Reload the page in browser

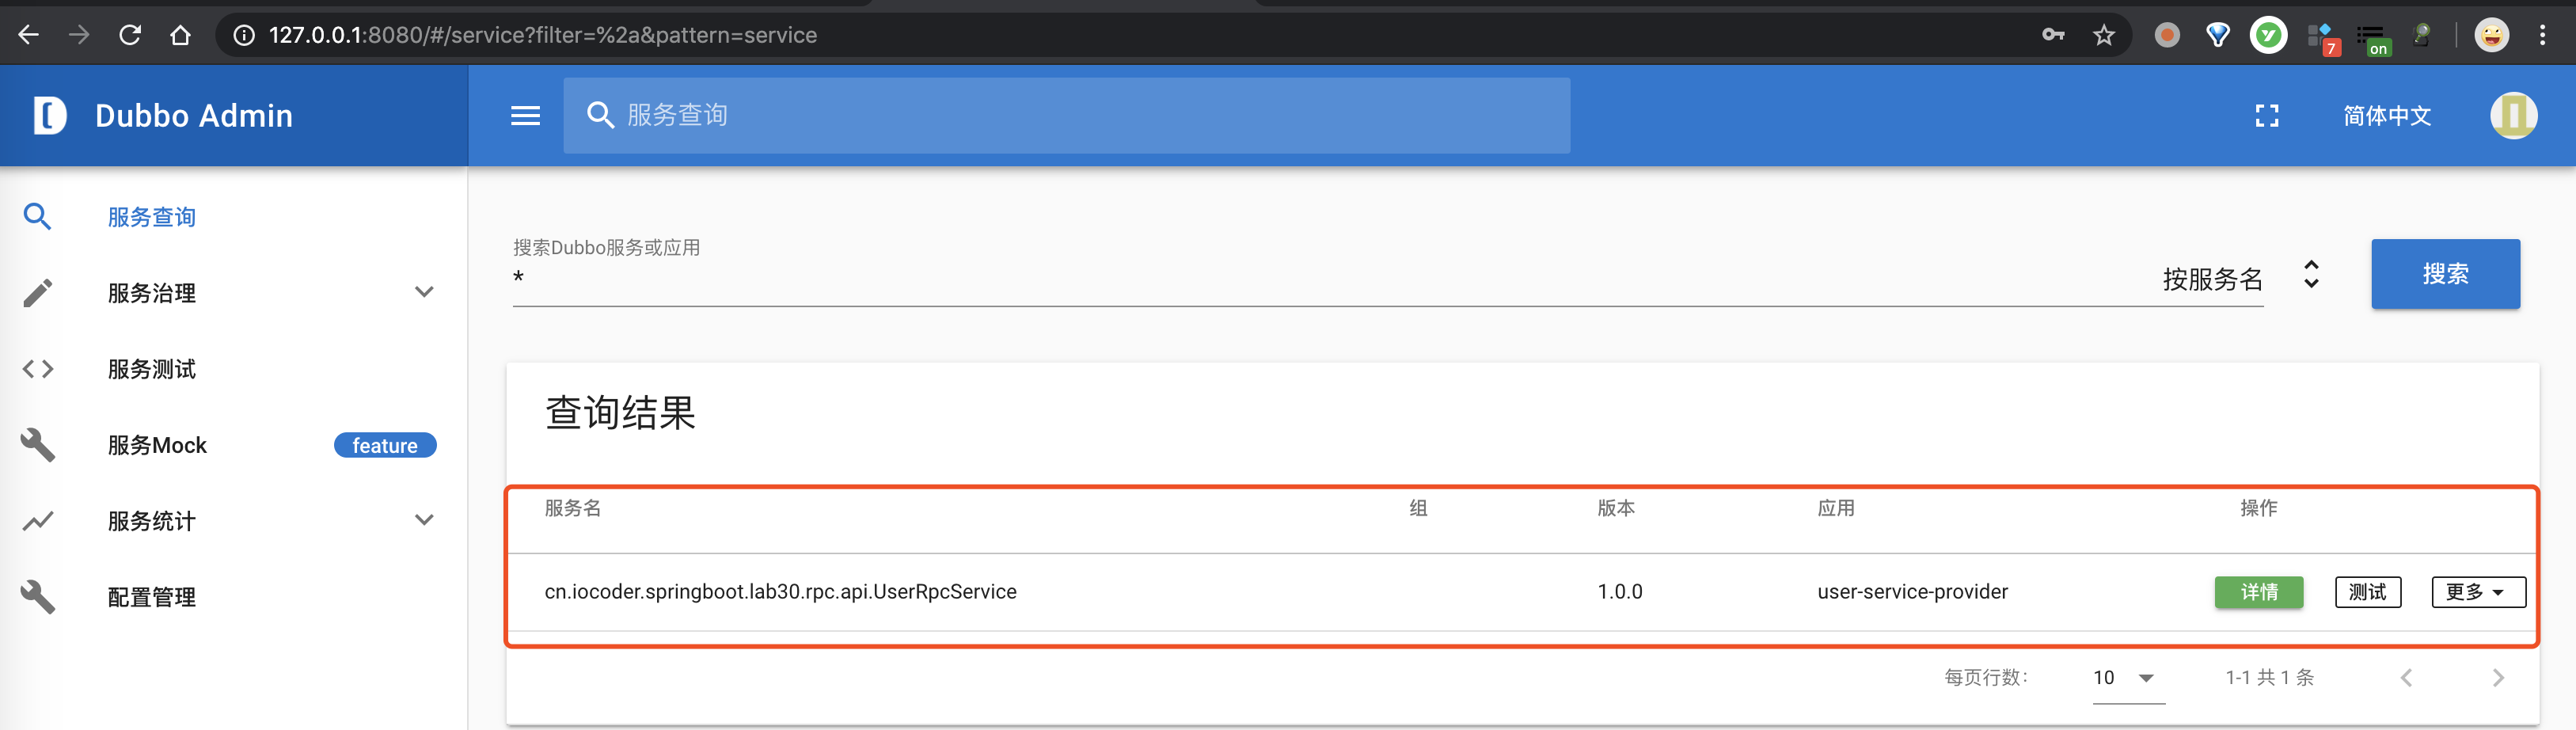tap(130, 36)
